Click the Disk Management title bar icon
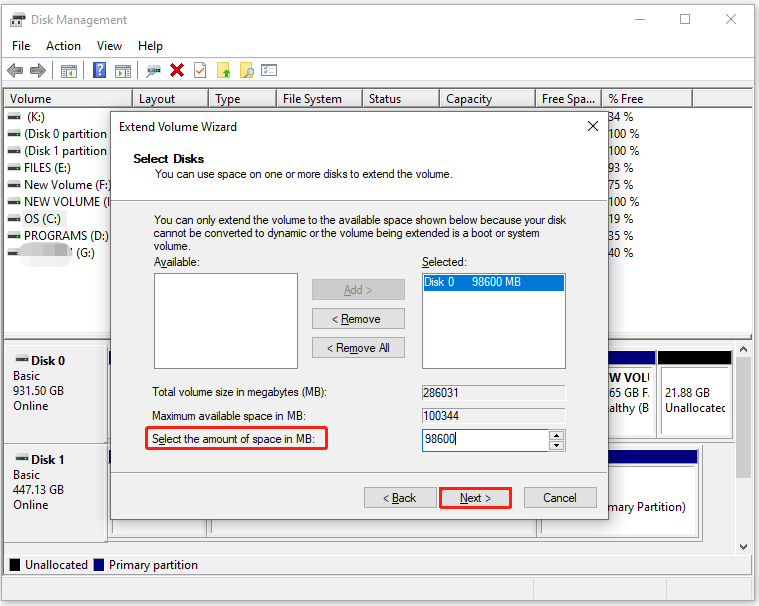The height and width of the screenshot is (606, 759). 17,20
